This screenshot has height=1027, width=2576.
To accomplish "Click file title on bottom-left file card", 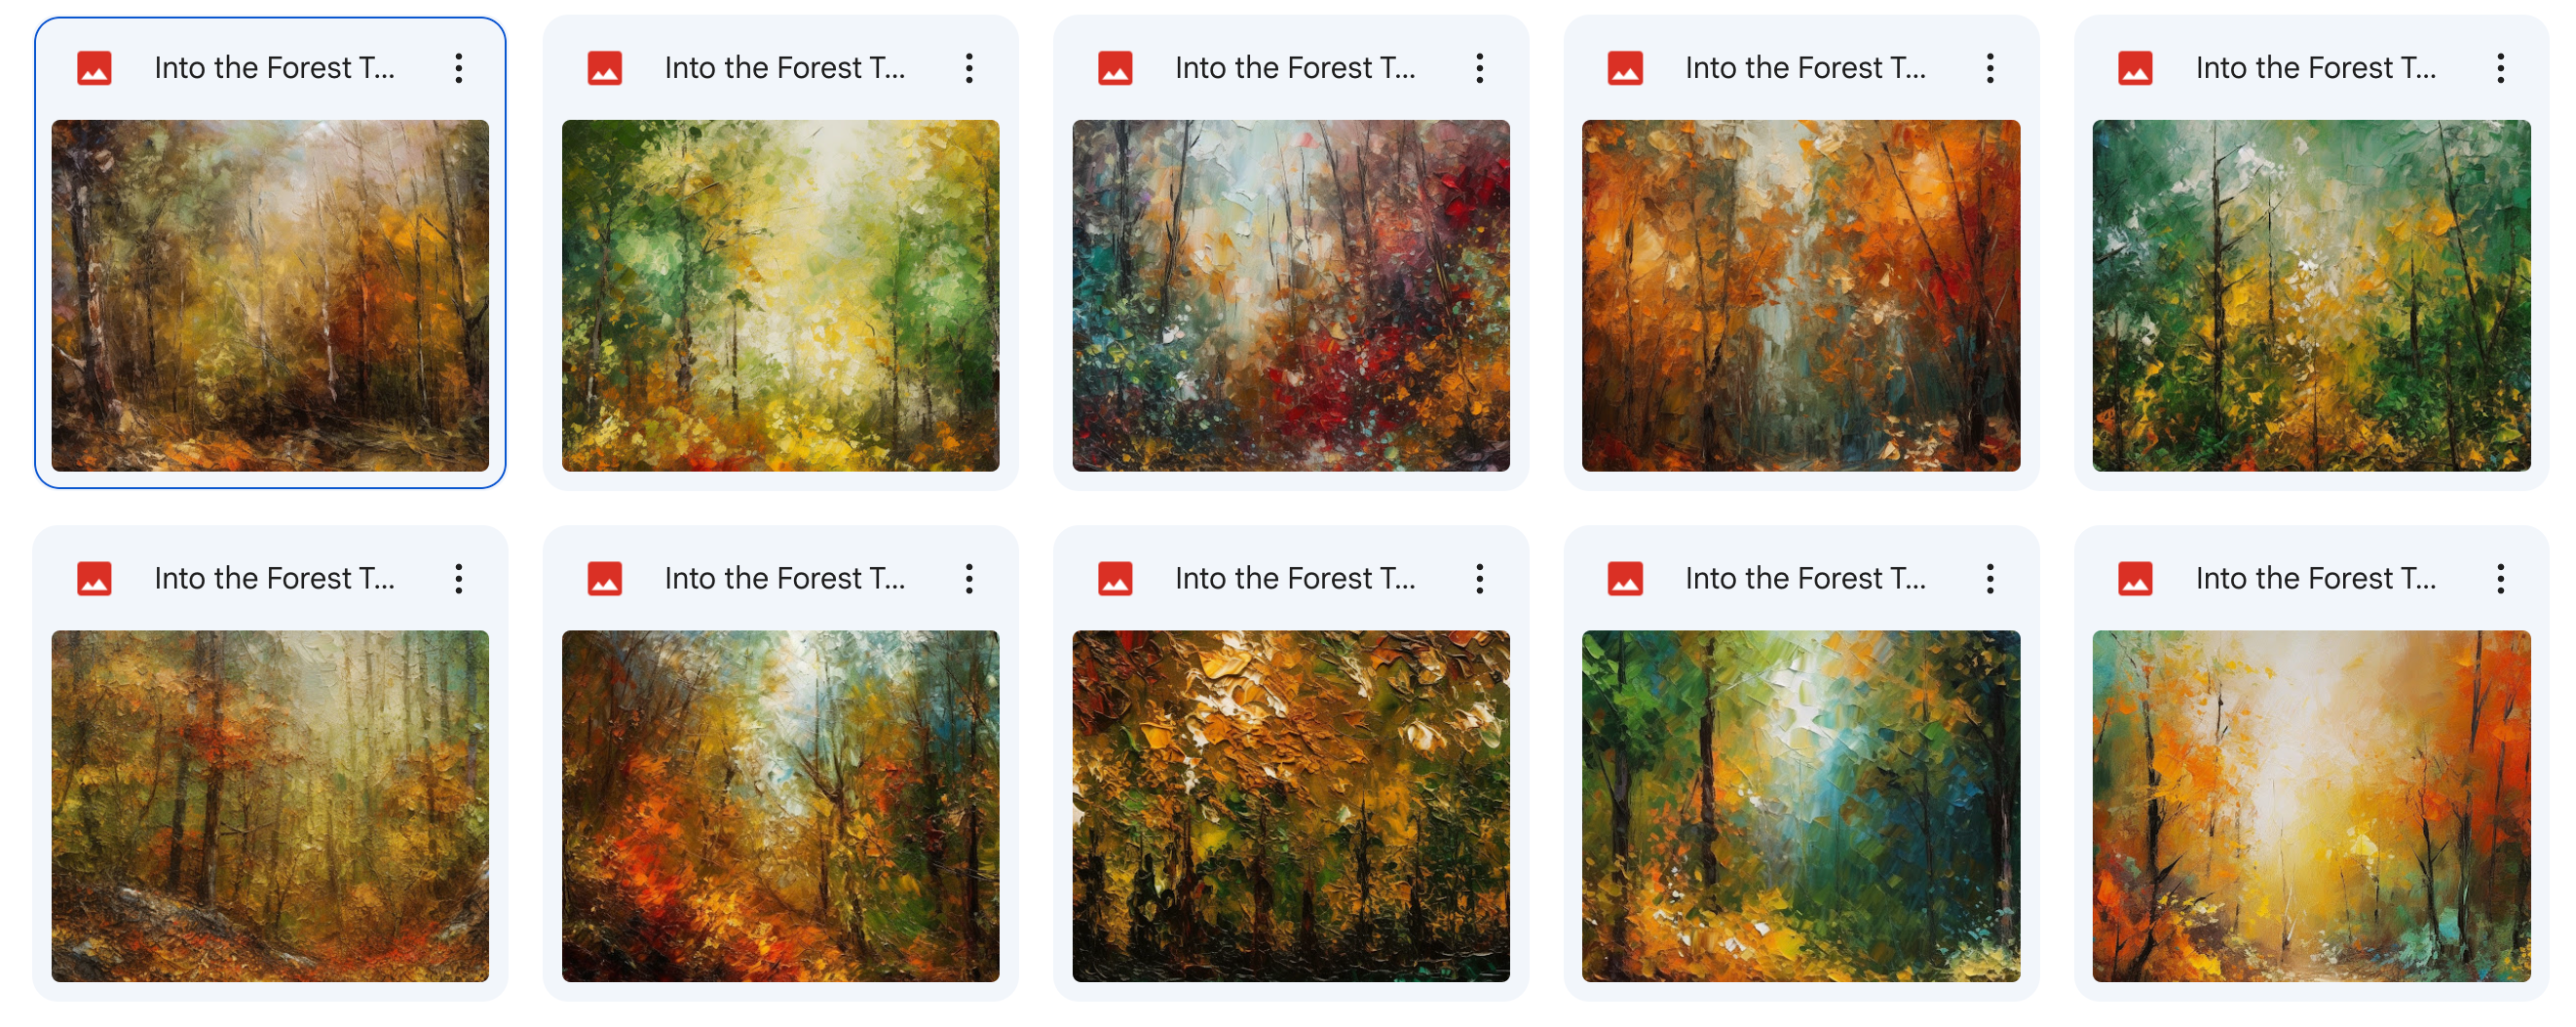I will click(275, 578).
